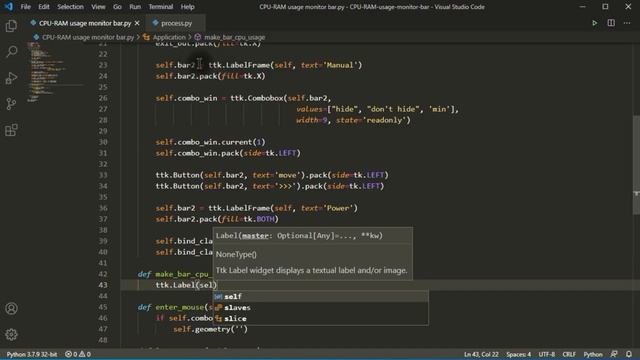Click line number 26 in gutter

(x=103, y=98)
